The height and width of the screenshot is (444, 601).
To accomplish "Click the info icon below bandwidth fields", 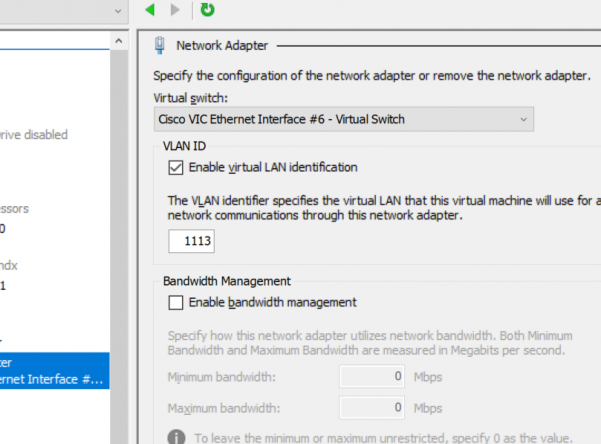I will (x=176, y=437).
